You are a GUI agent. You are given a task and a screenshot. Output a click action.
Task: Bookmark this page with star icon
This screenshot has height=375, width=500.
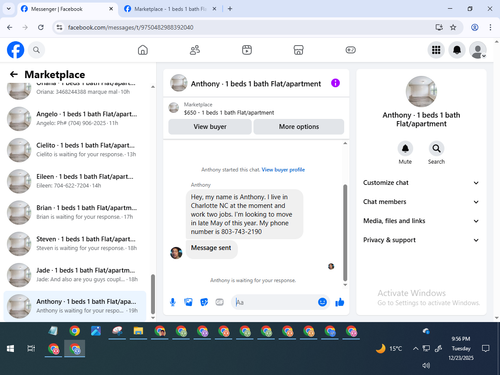click(x=453, y=27)
